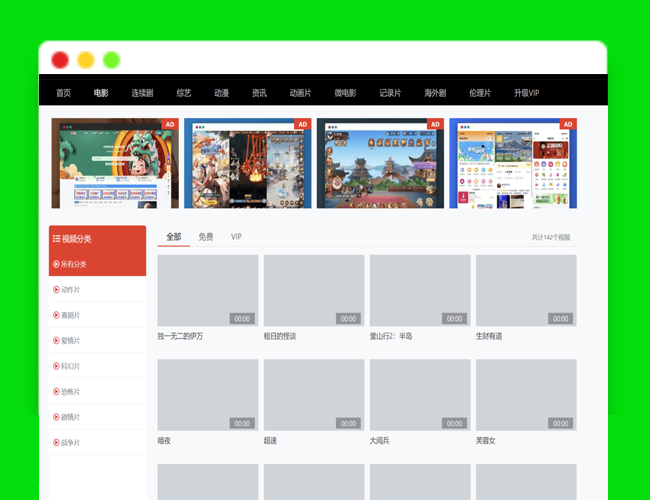This screenshot has height=500, width=650.
Task: Click the 大阅兵 video title
Action: (x=380, y=441)
